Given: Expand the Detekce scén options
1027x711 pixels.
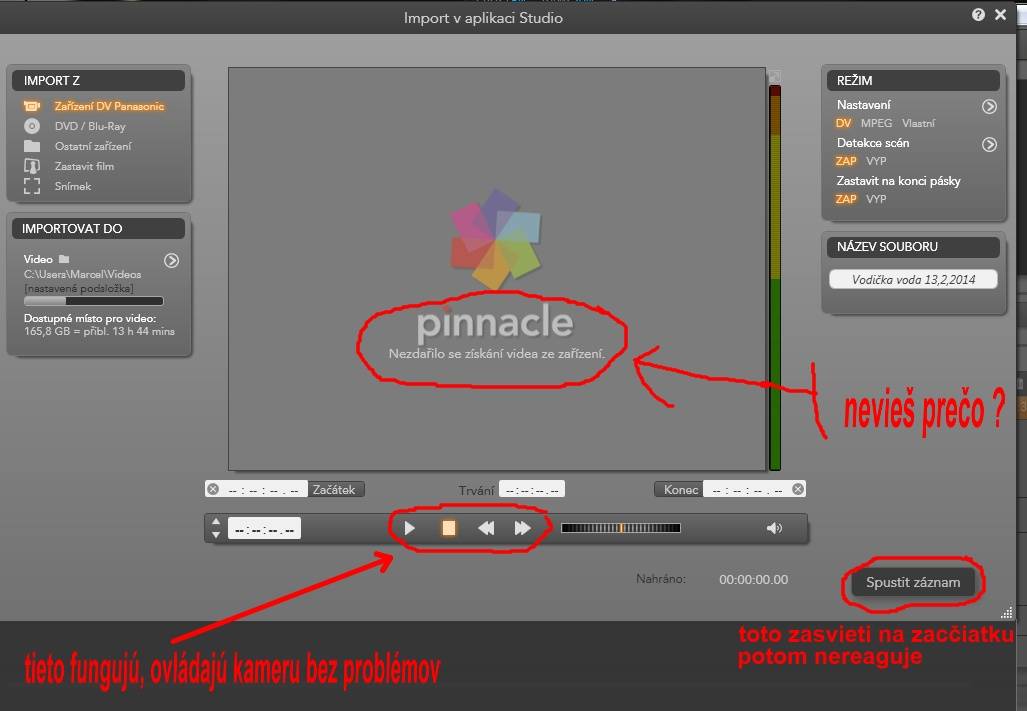Looking at the screenshot, I should [989, 145].
